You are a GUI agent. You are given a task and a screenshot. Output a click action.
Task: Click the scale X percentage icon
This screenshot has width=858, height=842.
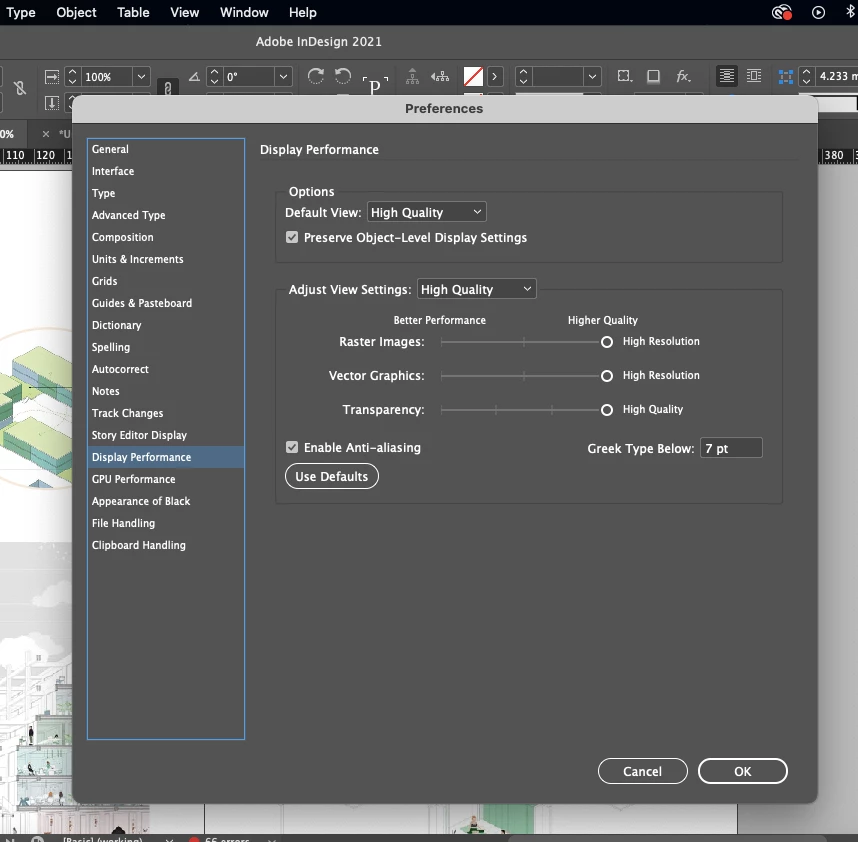coord(51,77)
